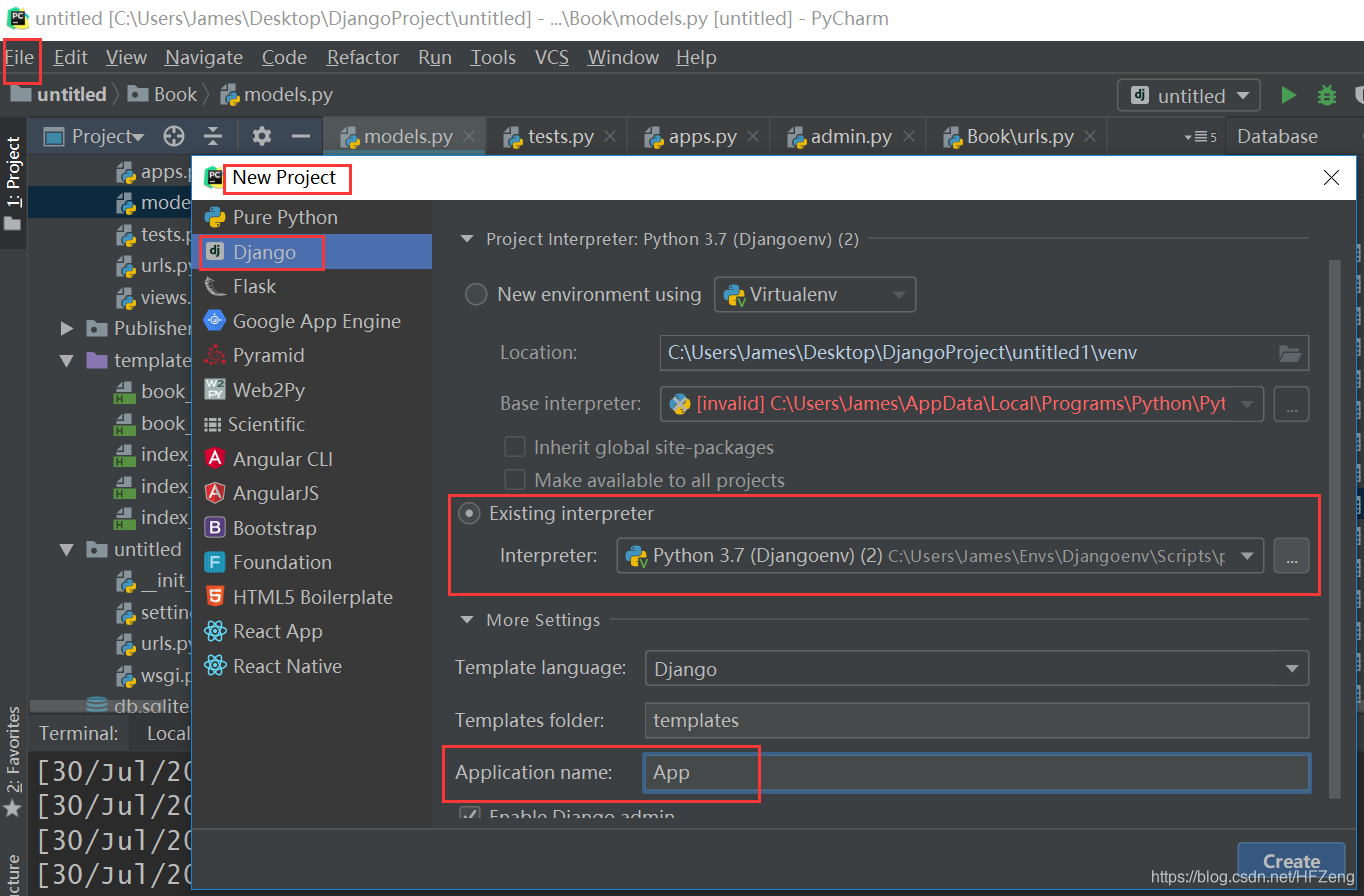Collapse the More Settings section
Image resolution: width=1364 pixels, height=896 pixels.
(466, 620)
